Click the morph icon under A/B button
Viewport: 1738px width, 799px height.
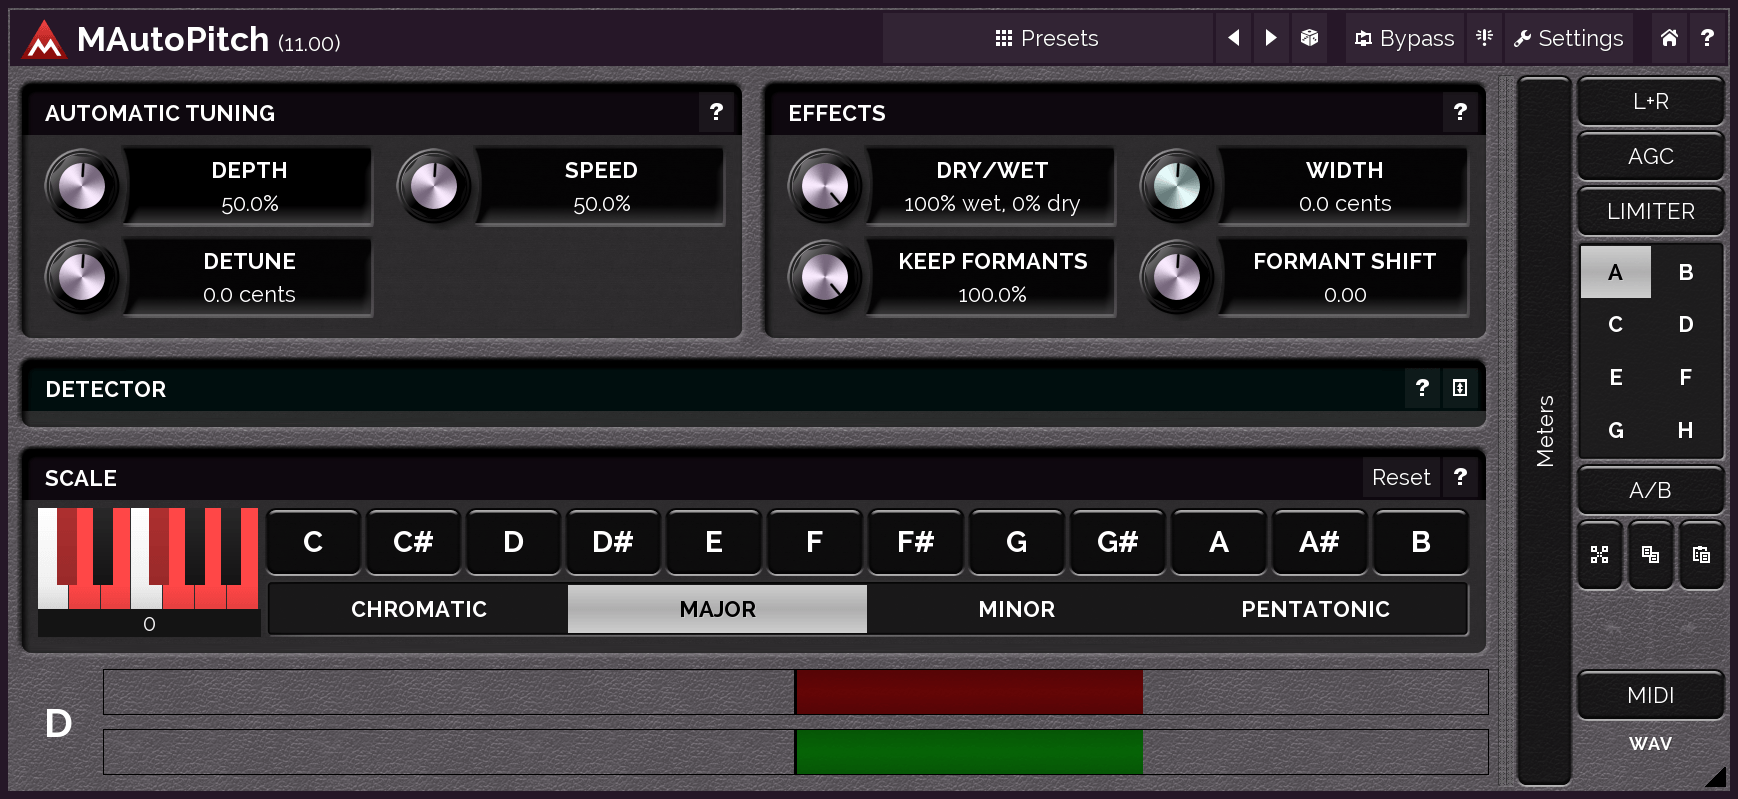(x=1600, y=554)
